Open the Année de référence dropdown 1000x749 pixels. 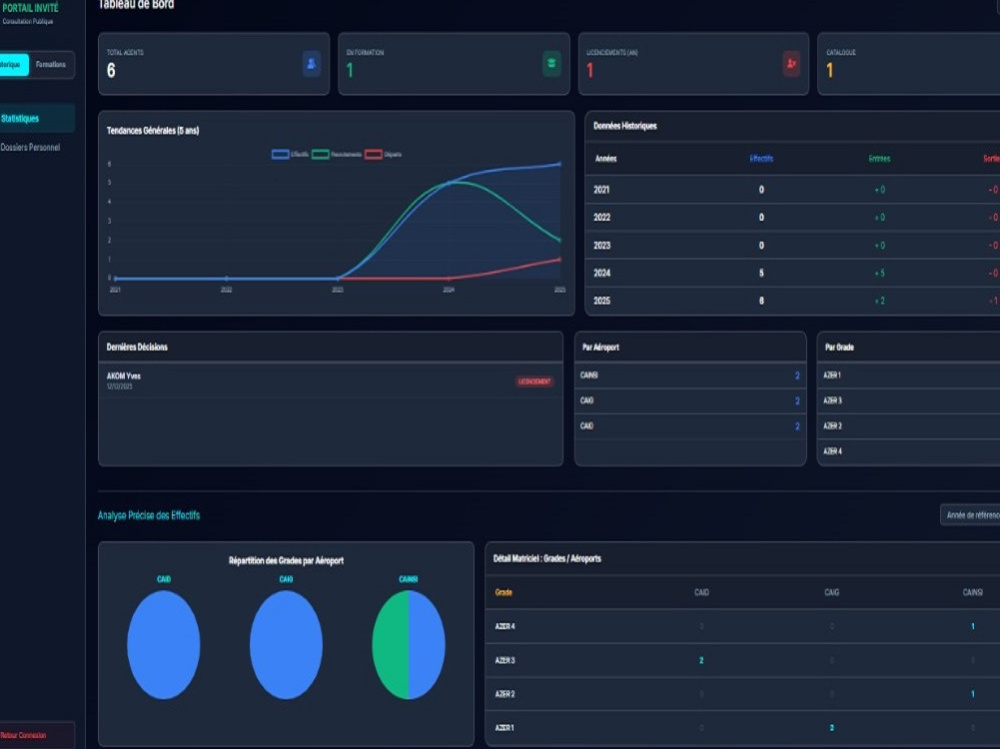[970, 515]
